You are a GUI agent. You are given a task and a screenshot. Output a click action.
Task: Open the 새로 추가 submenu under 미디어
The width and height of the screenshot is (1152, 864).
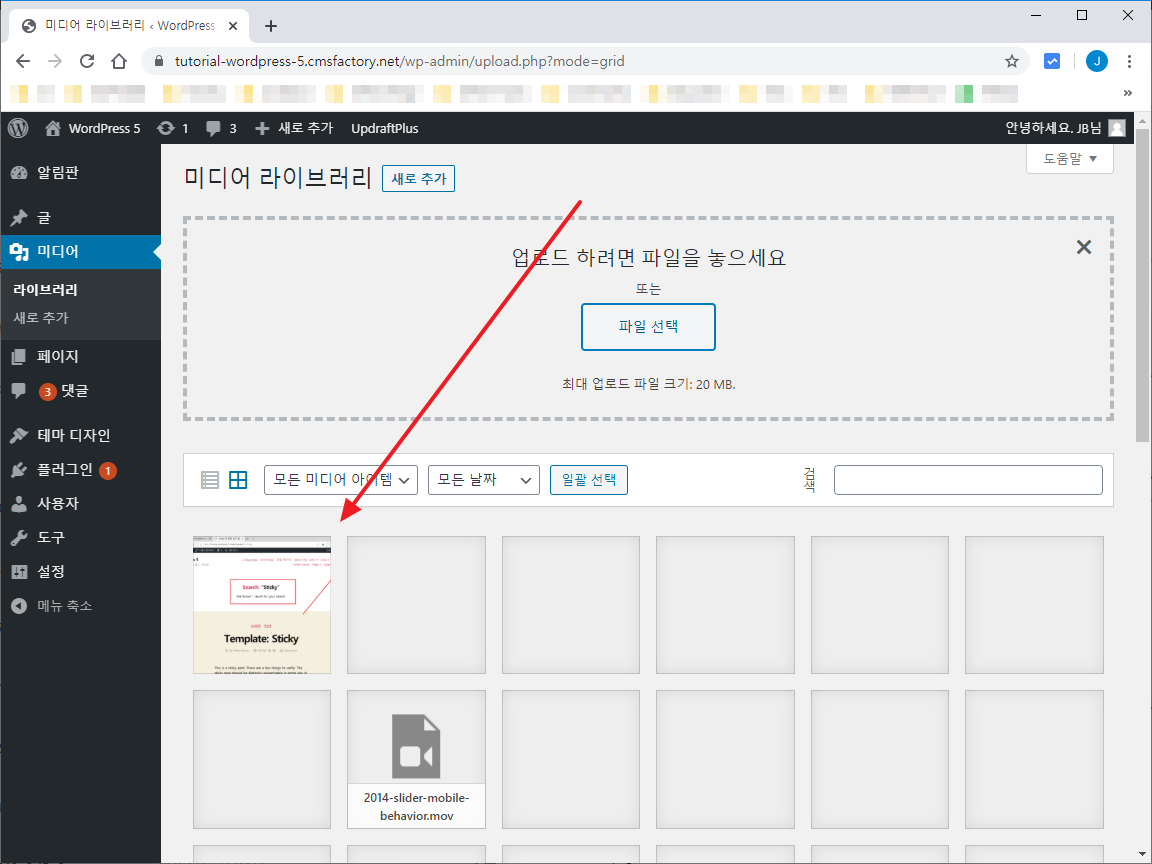pyautogui.click(x=40, y=318)
